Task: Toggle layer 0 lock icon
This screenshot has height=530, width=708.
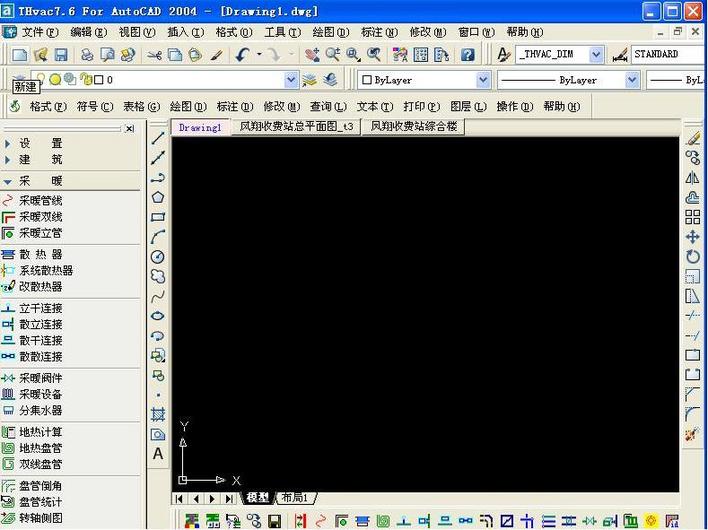Action: tap(86, 80)
